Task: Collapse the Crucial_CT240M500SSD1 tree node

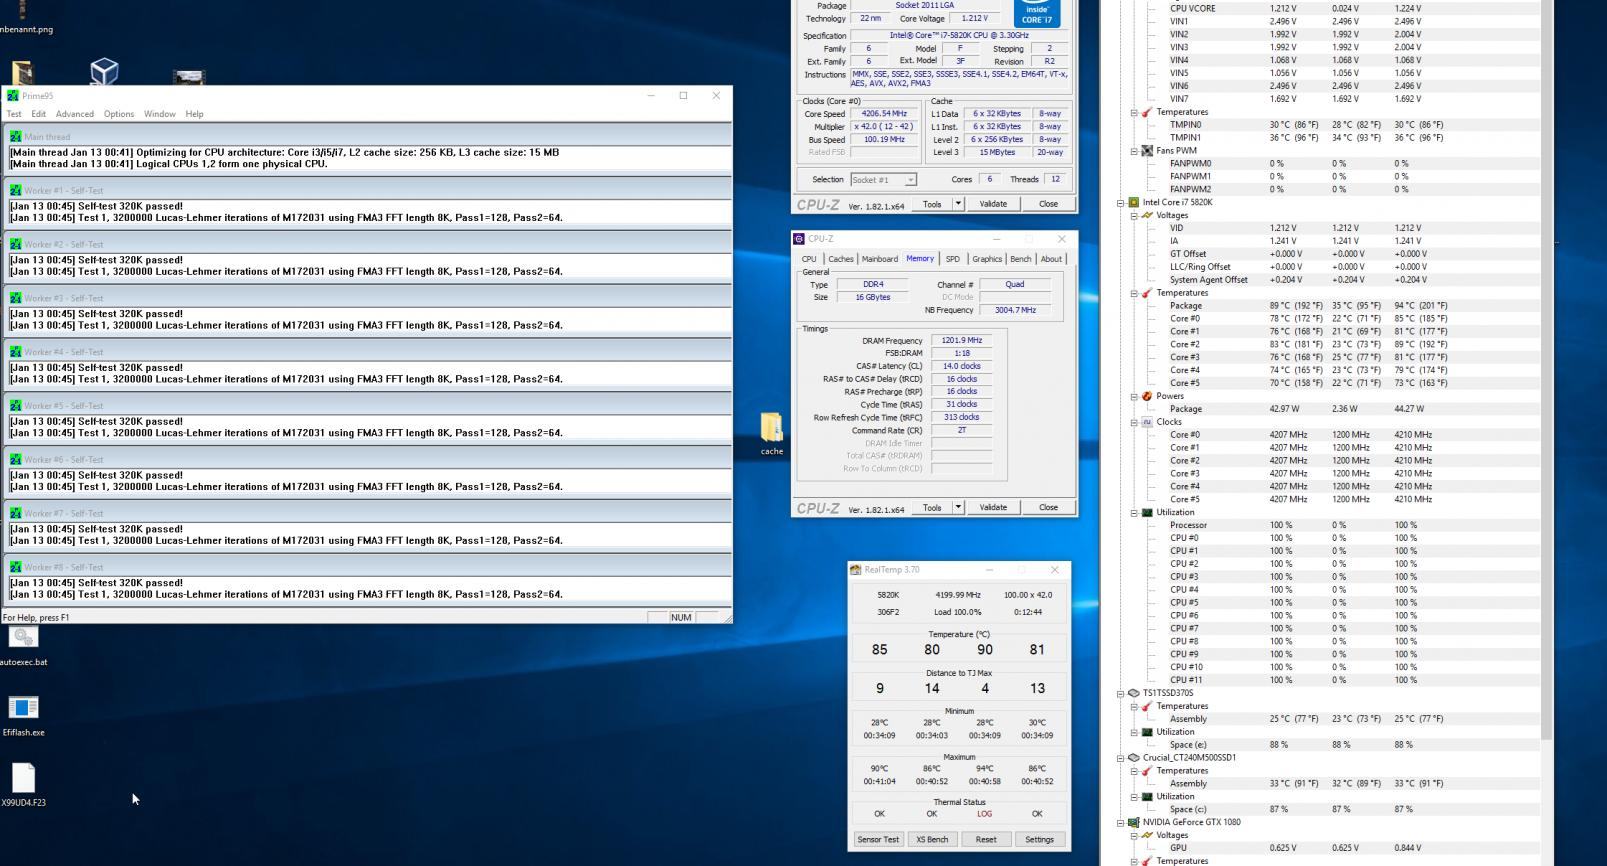Action: pos(1121,758)
